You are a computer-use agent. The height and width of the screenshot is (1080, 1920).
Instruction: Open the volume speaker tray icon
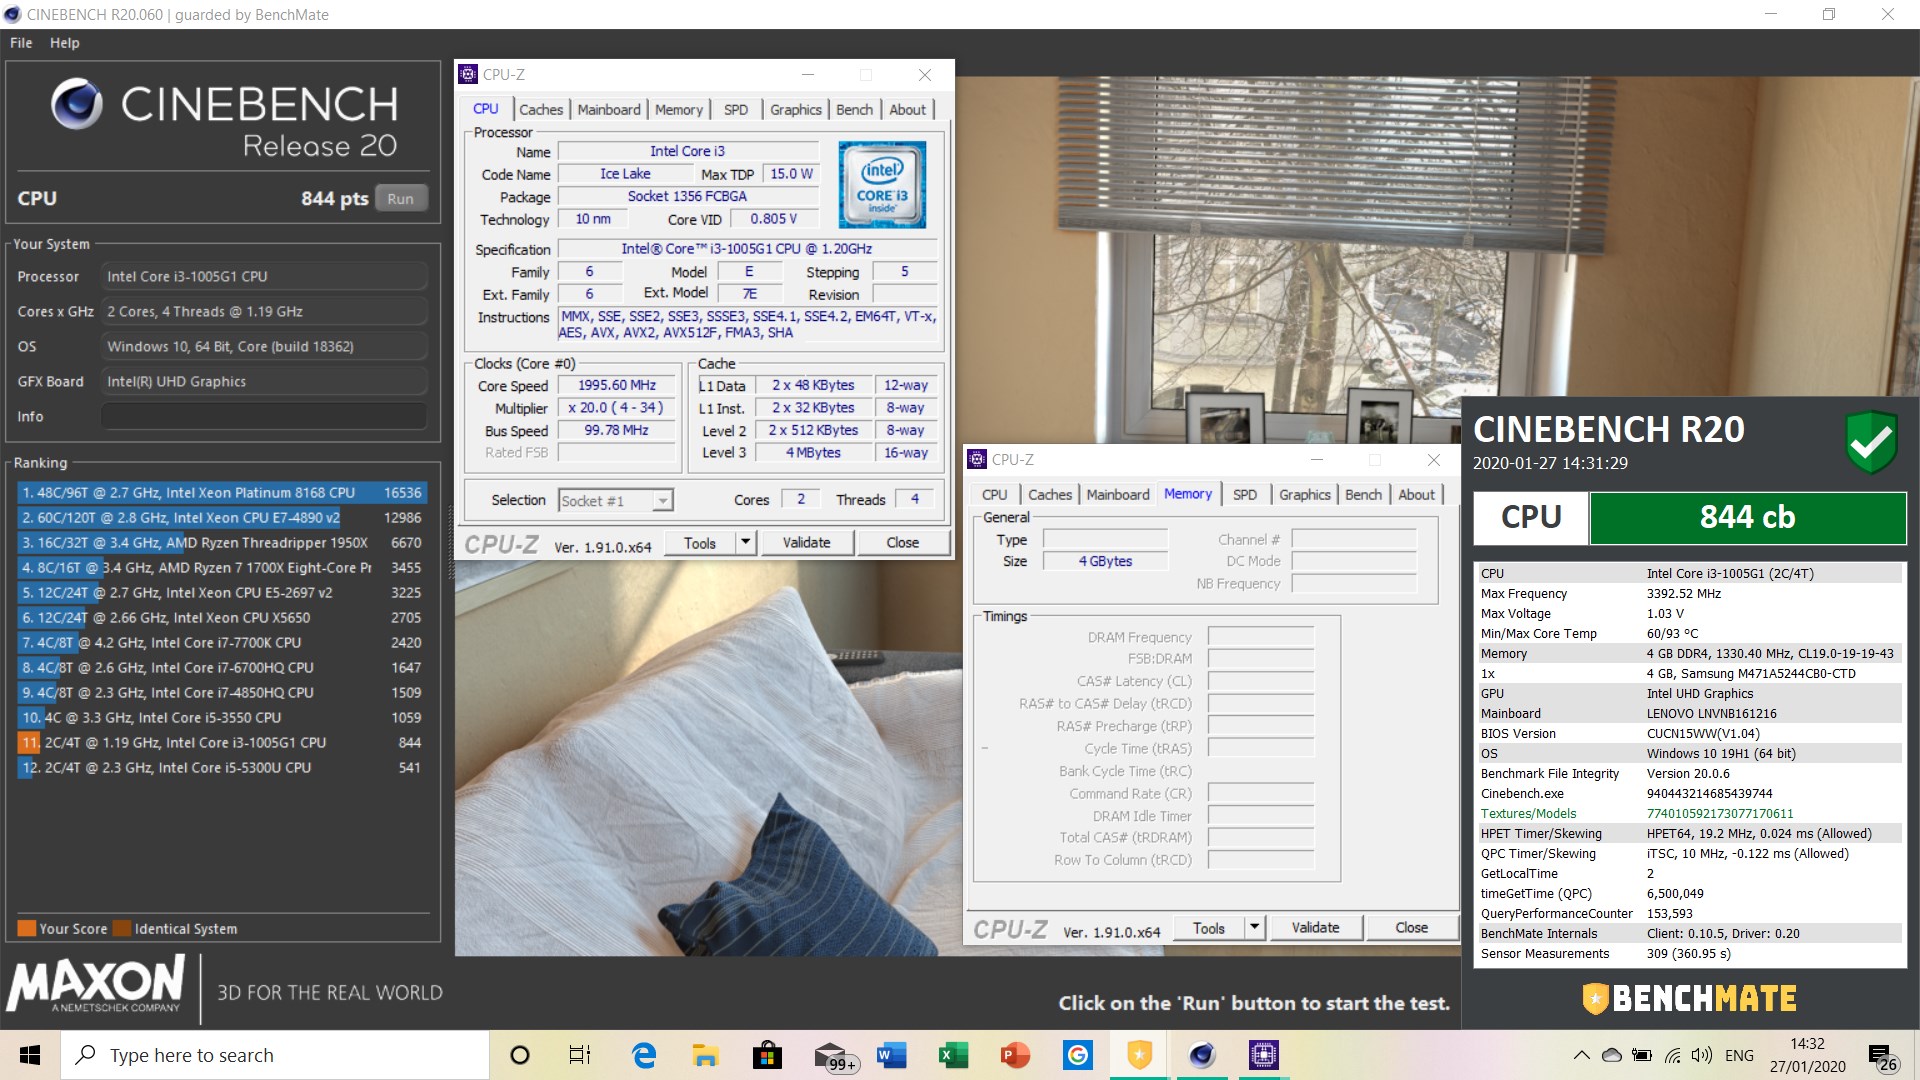click(1701, 1055)
